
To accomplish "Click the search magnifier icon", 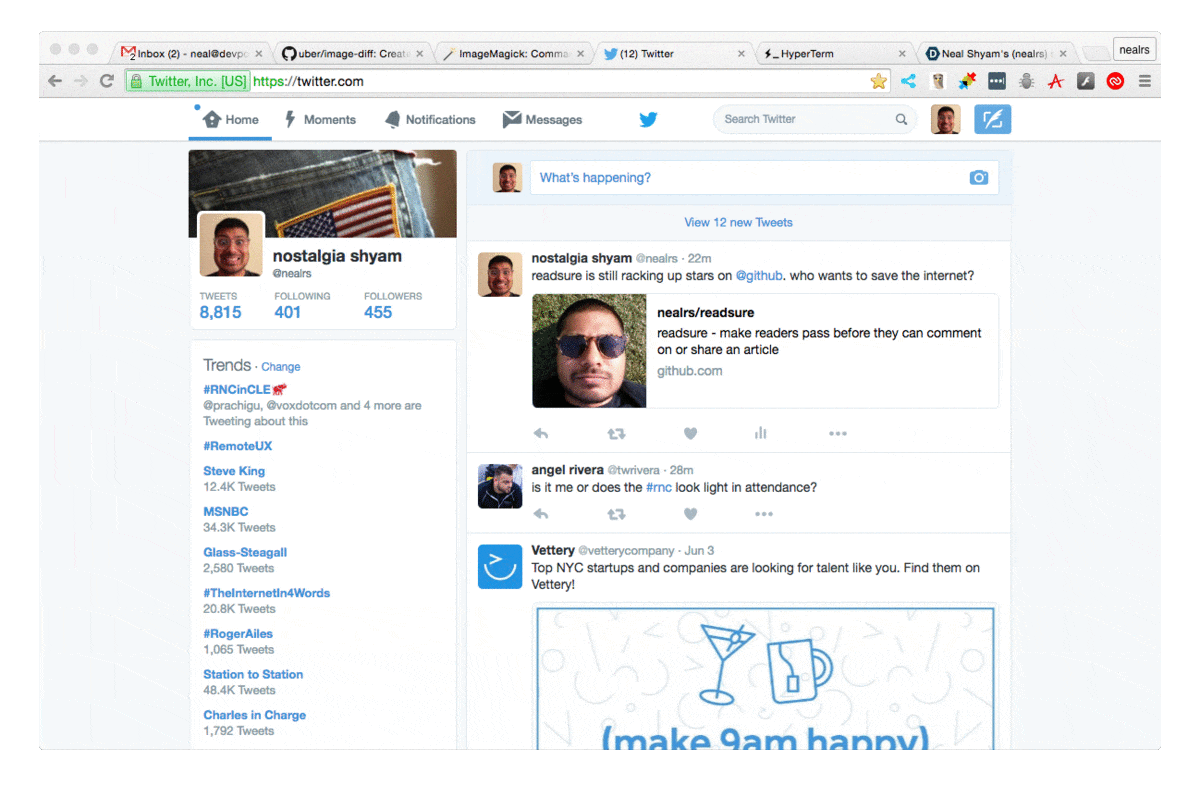I will tap(901, 119).
